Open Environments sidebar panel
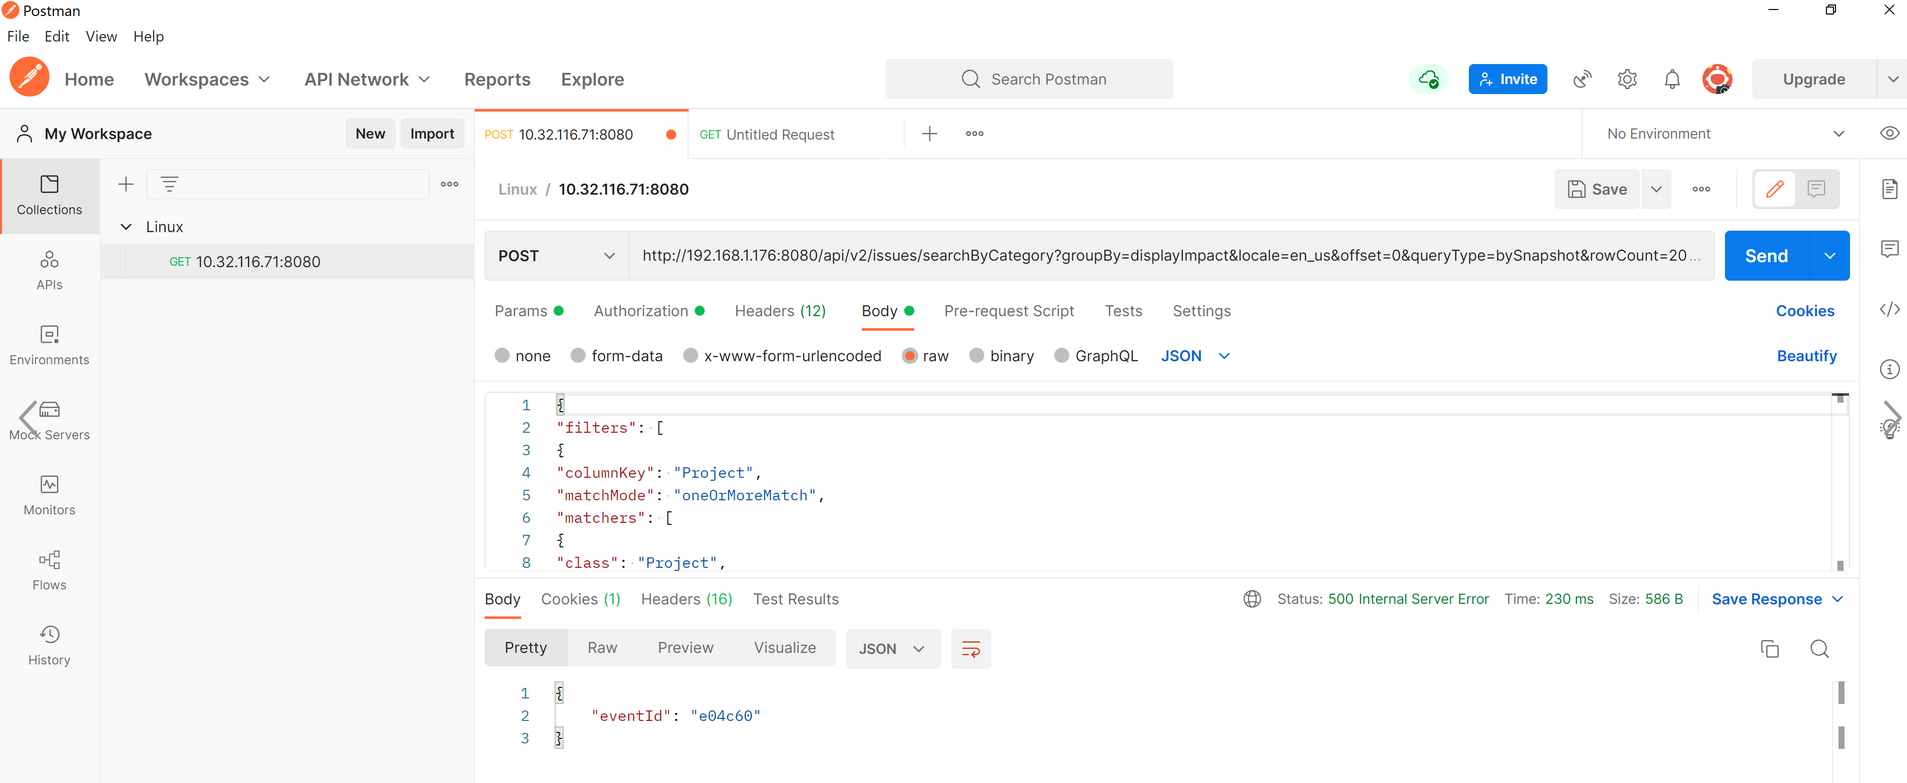Image resolution: width=1907 pixels, height=783 pixels. click(x=49, y=346)
